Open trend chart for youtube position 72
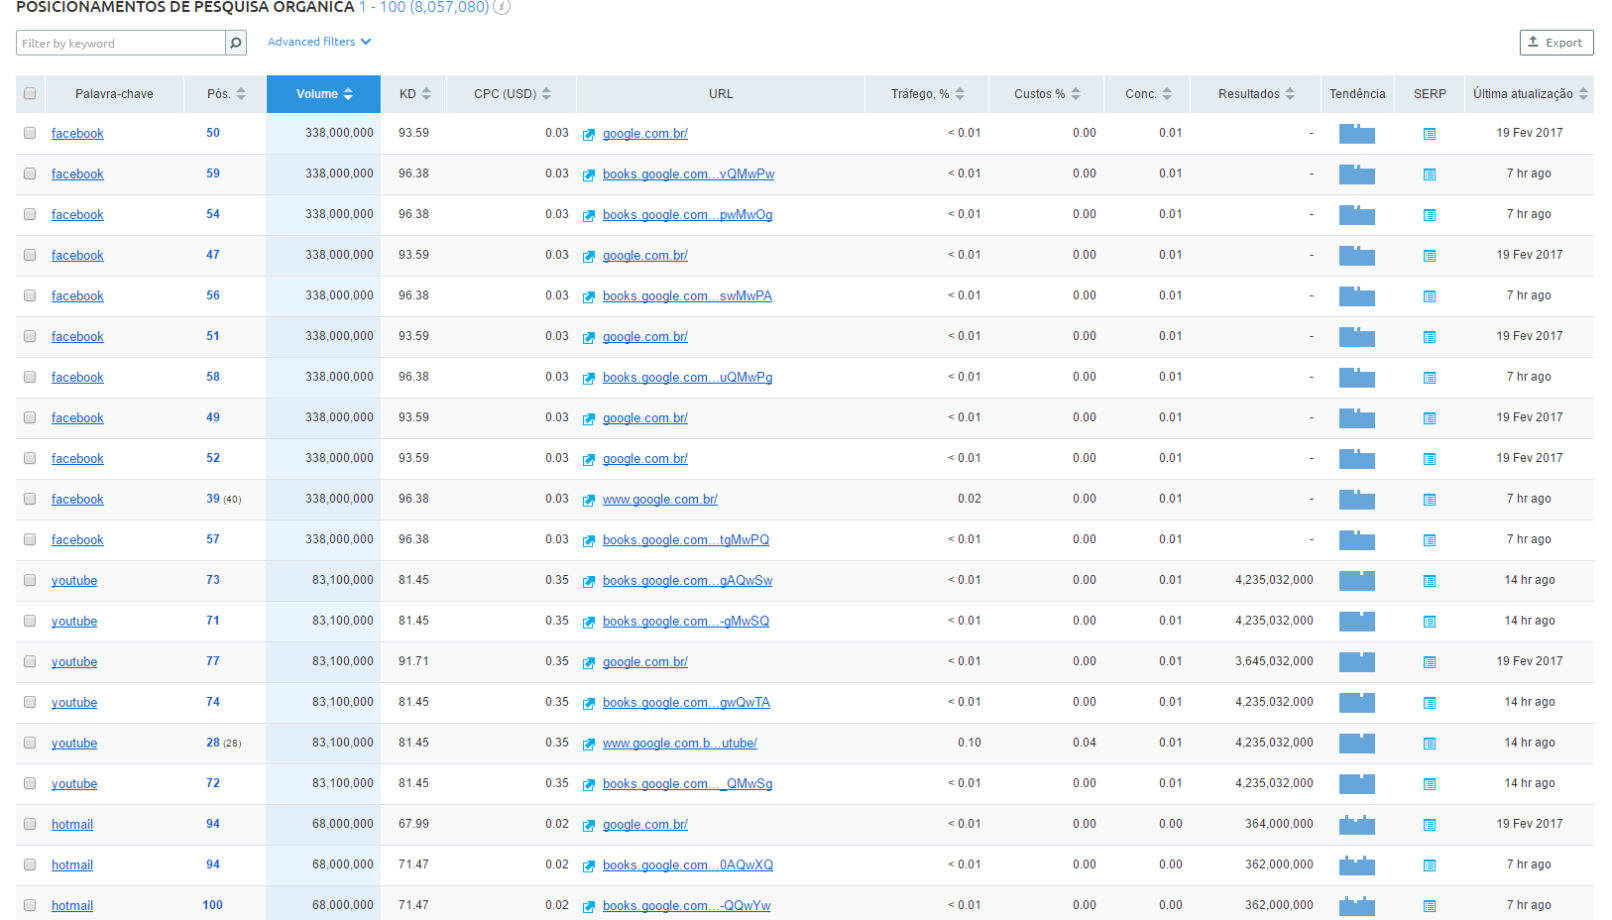The height and width of the screenshot is (920, 1612). point(1357,783)
